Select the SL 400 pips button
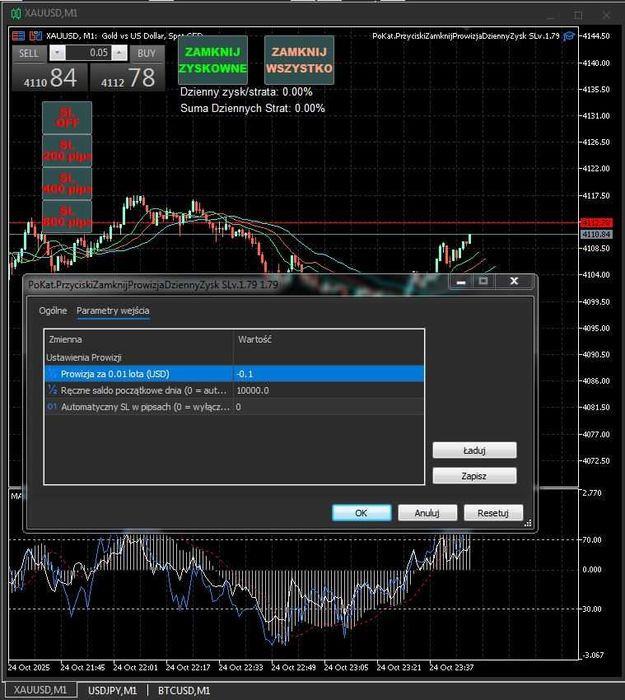Viewport: 625px width, 700px height. (x=67, y=184)
